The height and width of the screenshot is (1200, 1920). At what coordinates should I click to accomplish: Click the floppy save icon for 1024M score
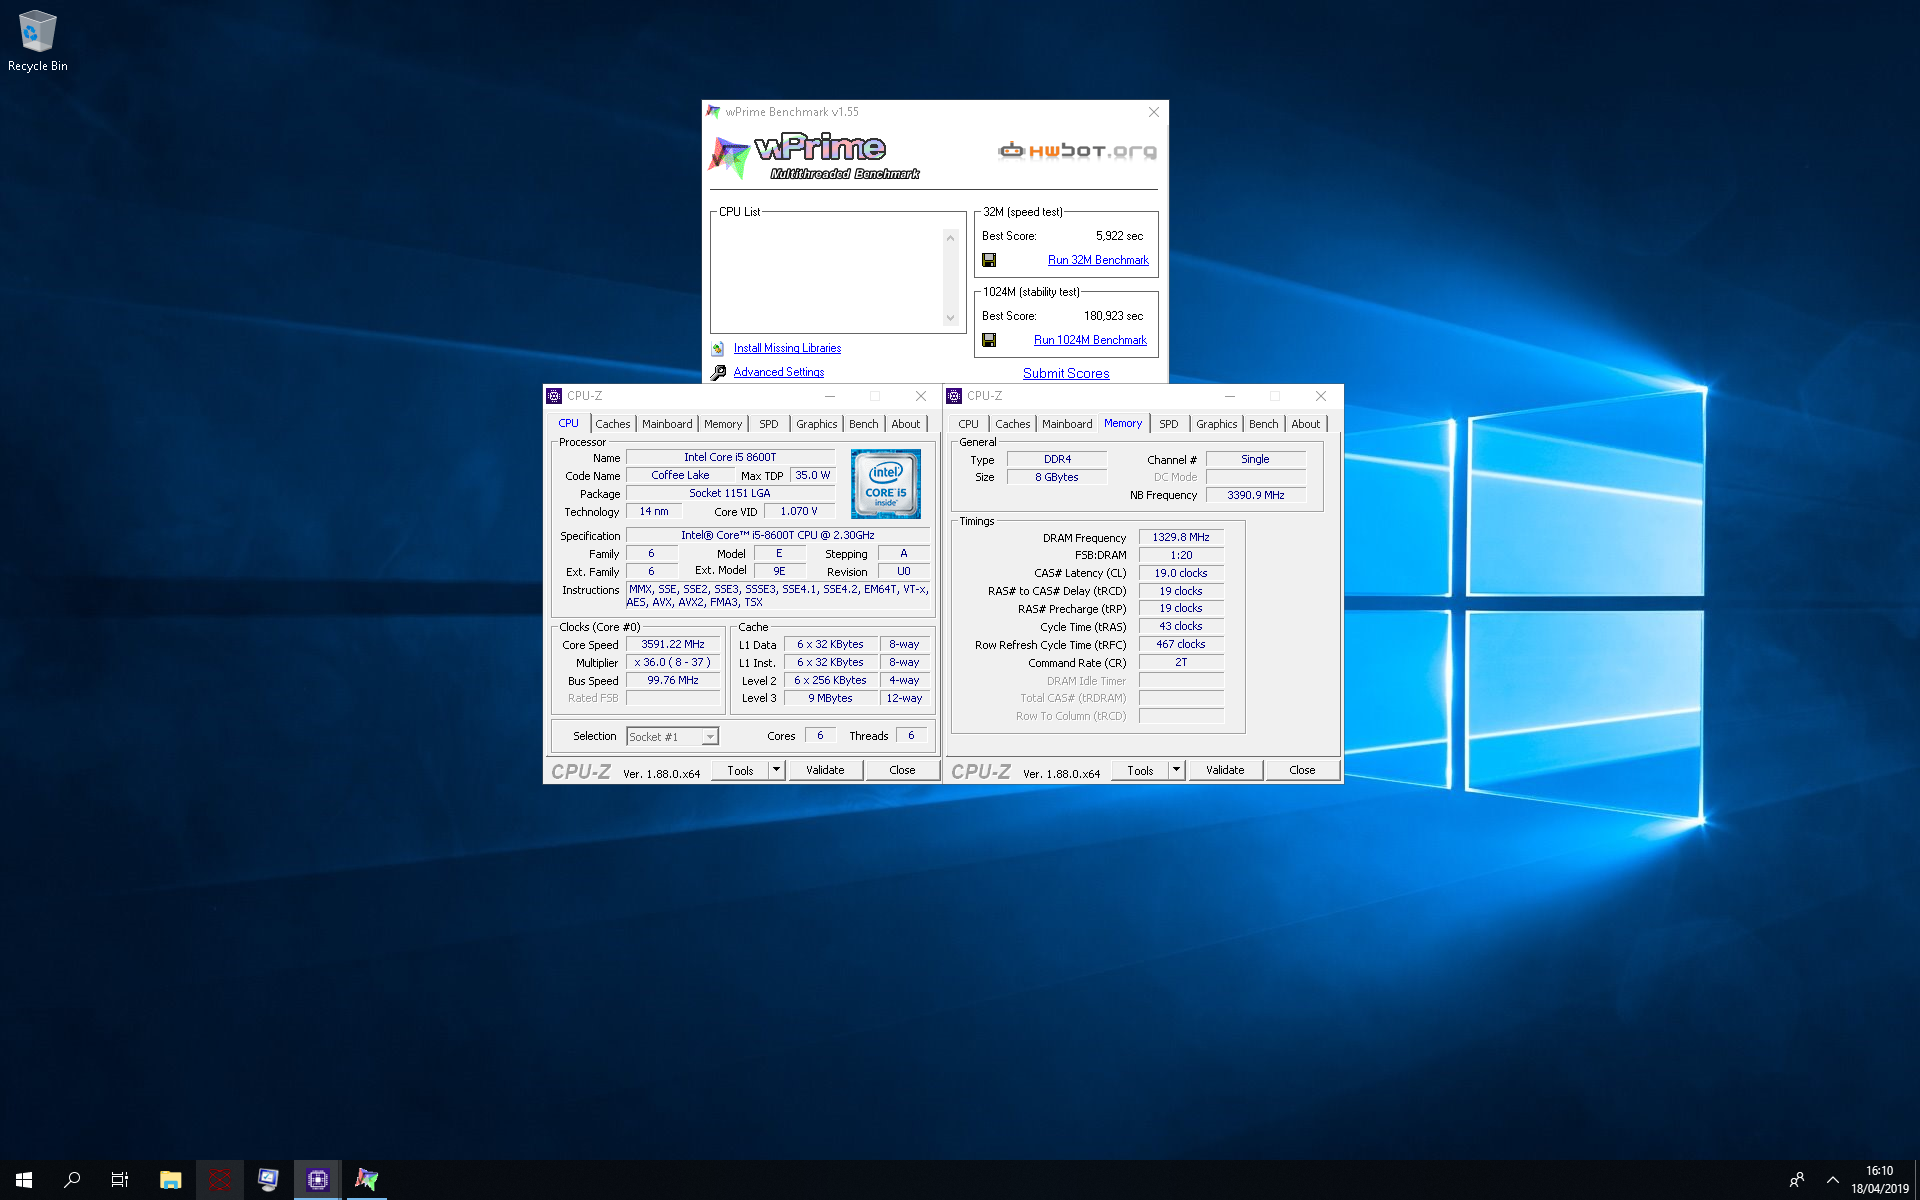pyautogui.click(x=989, y=340)
